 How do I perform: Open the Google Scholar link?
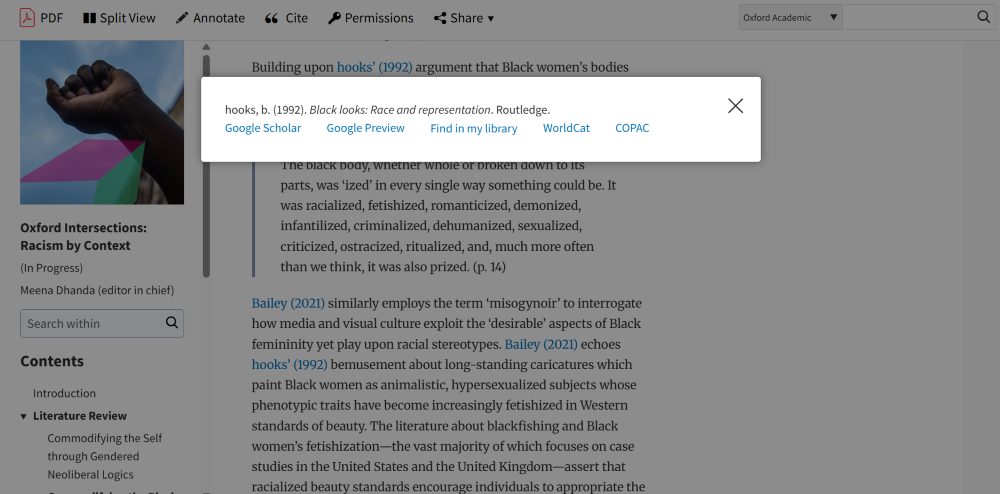tap(263, 128)
